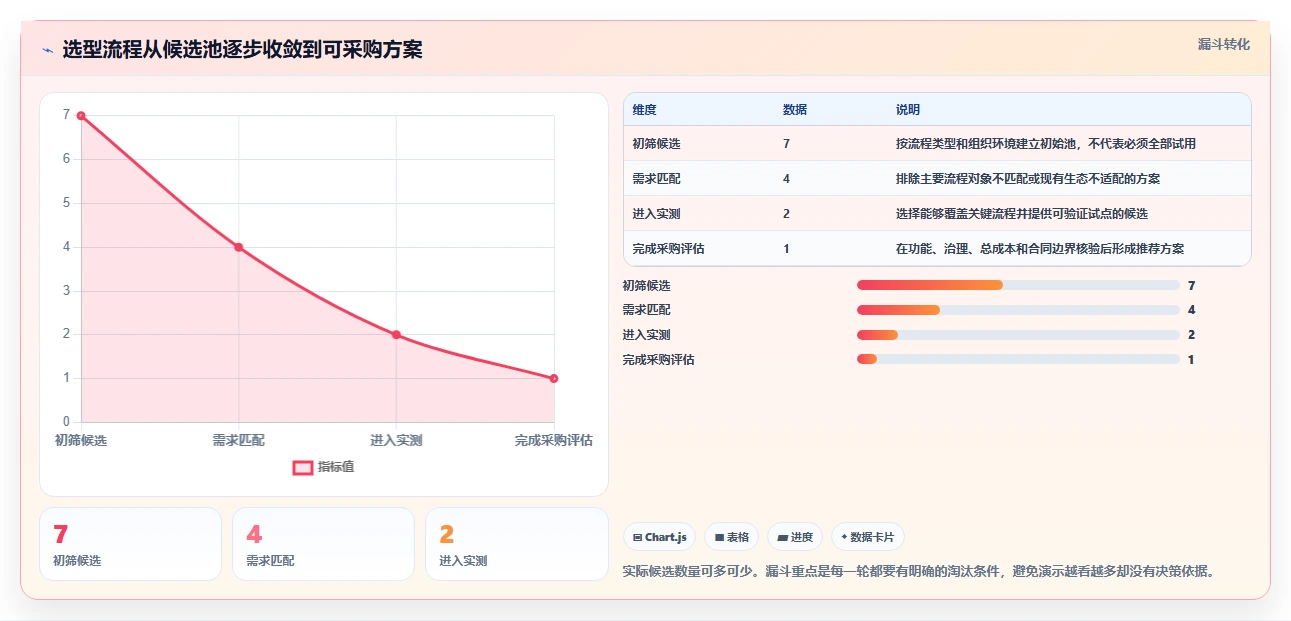Click the 需求匹配 data point on chart
The image size is (1291, 621).
click(239, 247)
